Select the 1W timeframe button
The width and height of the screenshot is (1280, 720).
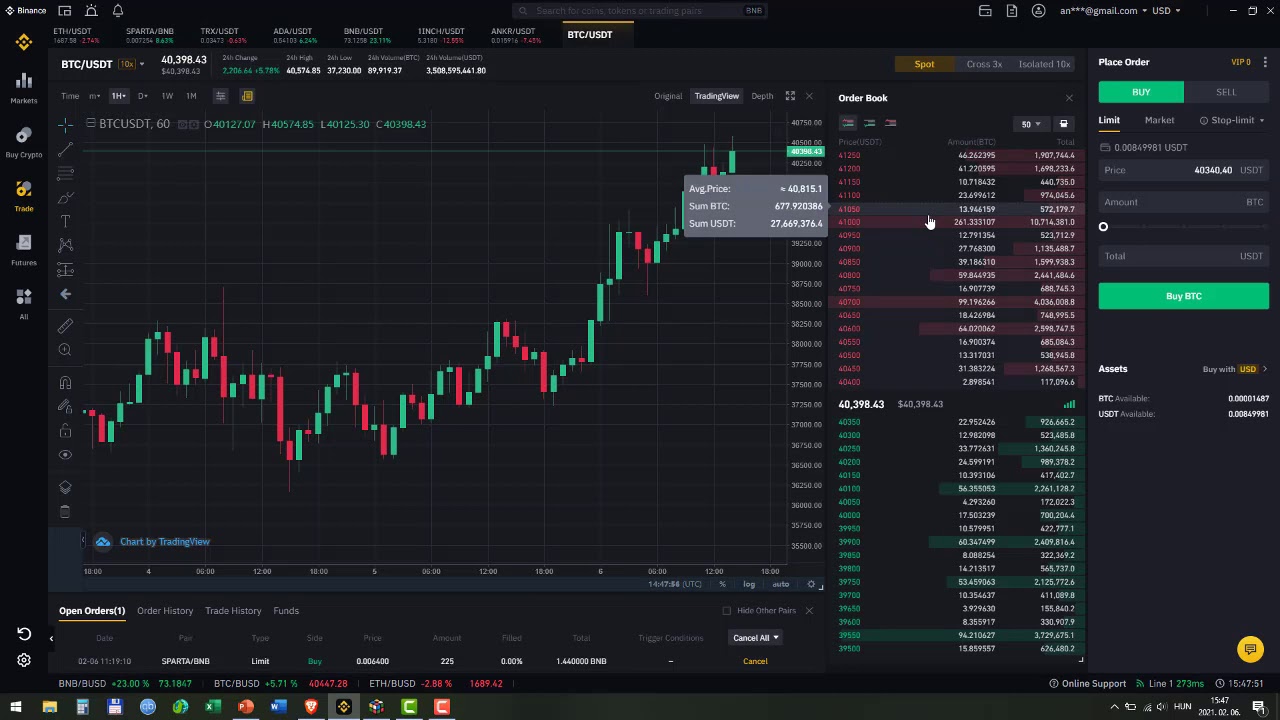(167, 96)
